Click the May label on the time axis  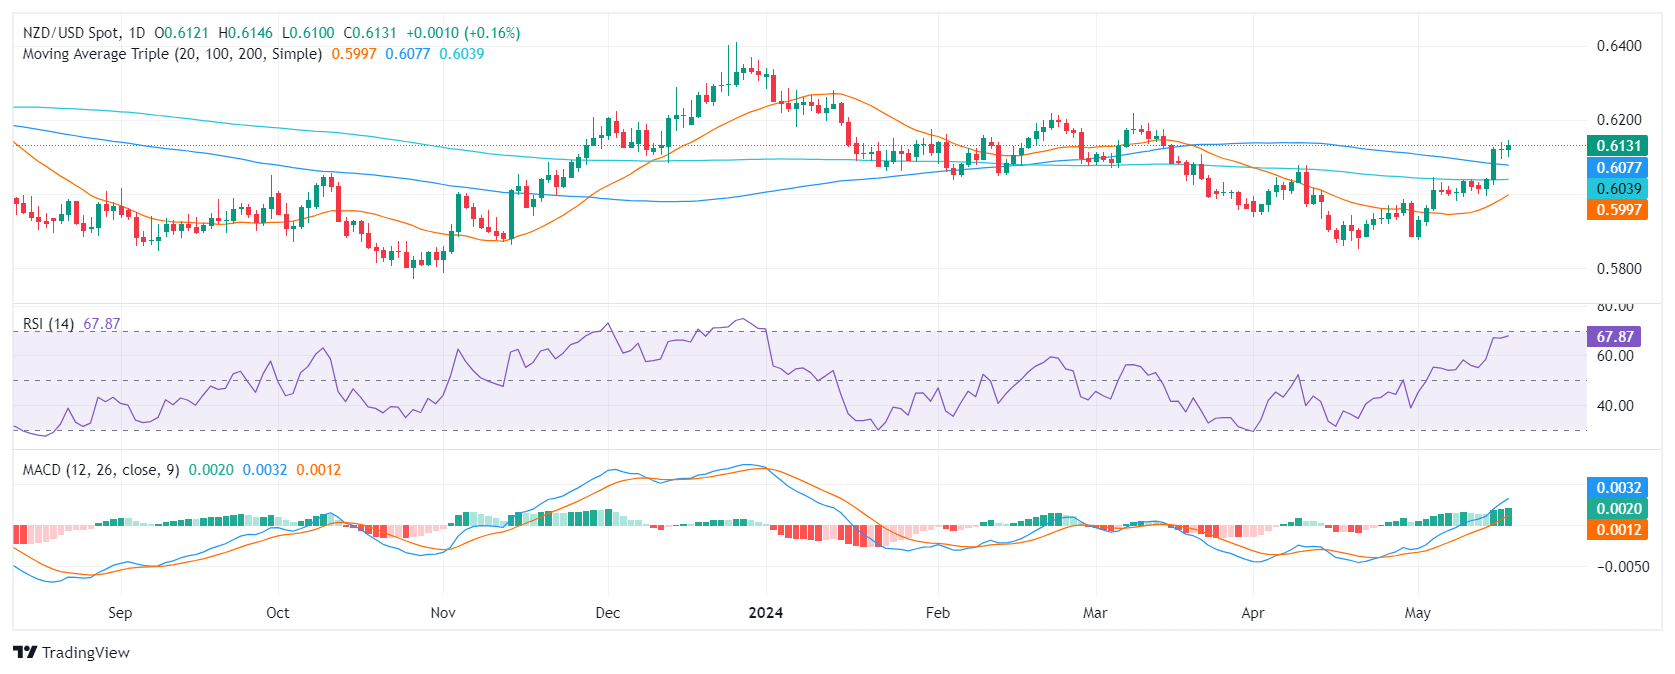click(1417, 613)
